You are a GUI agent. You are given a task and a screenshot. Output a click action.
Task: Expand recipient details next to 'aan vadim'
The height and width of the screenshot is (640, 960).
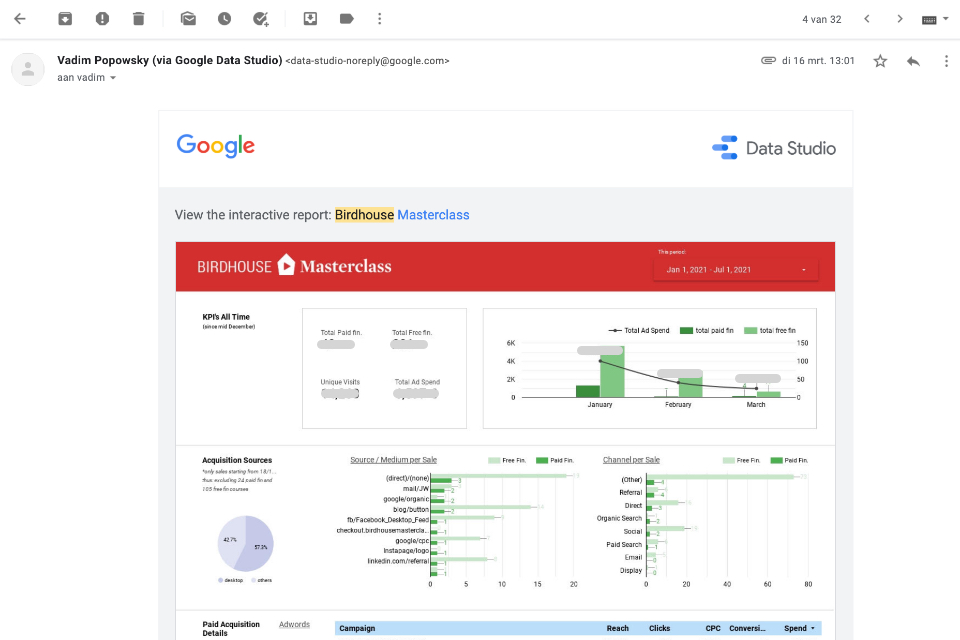pos(113,78)
